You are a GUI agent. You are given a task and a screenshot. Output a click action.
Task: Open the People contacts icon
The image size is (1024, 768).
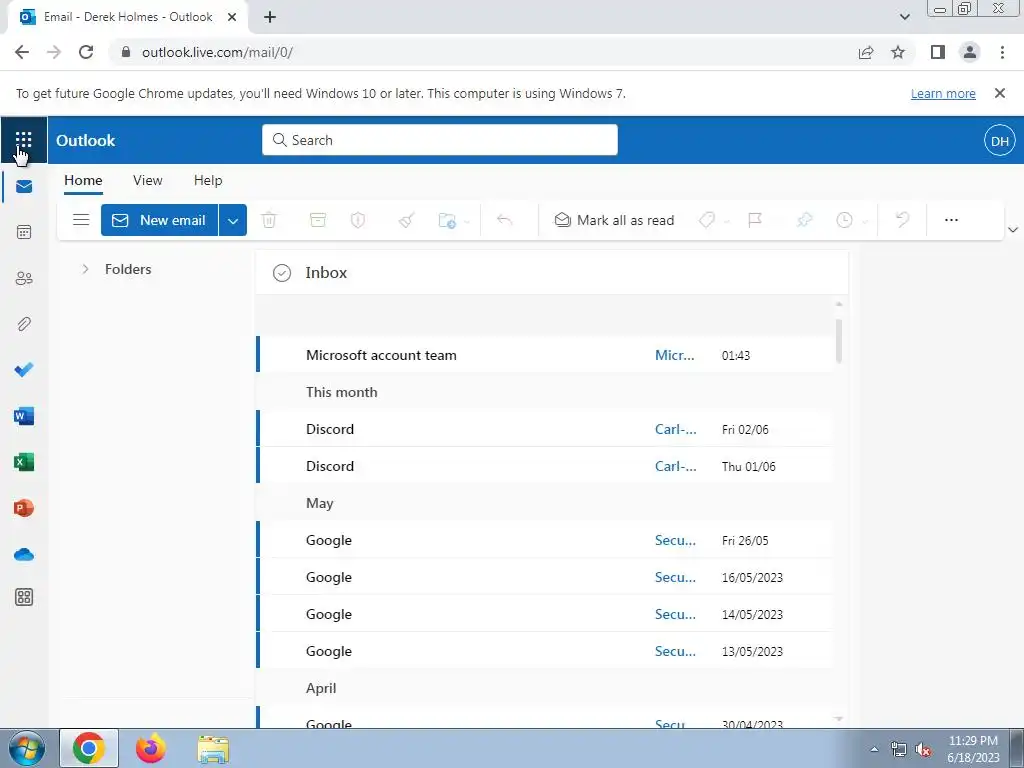(x=24, y=279)
